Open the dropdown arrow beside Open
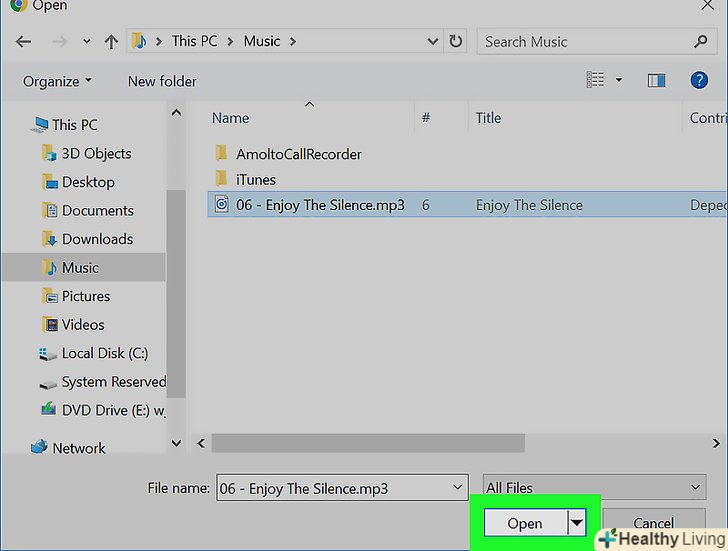Viewport: 728px width, 551px height. coord(577,523)
